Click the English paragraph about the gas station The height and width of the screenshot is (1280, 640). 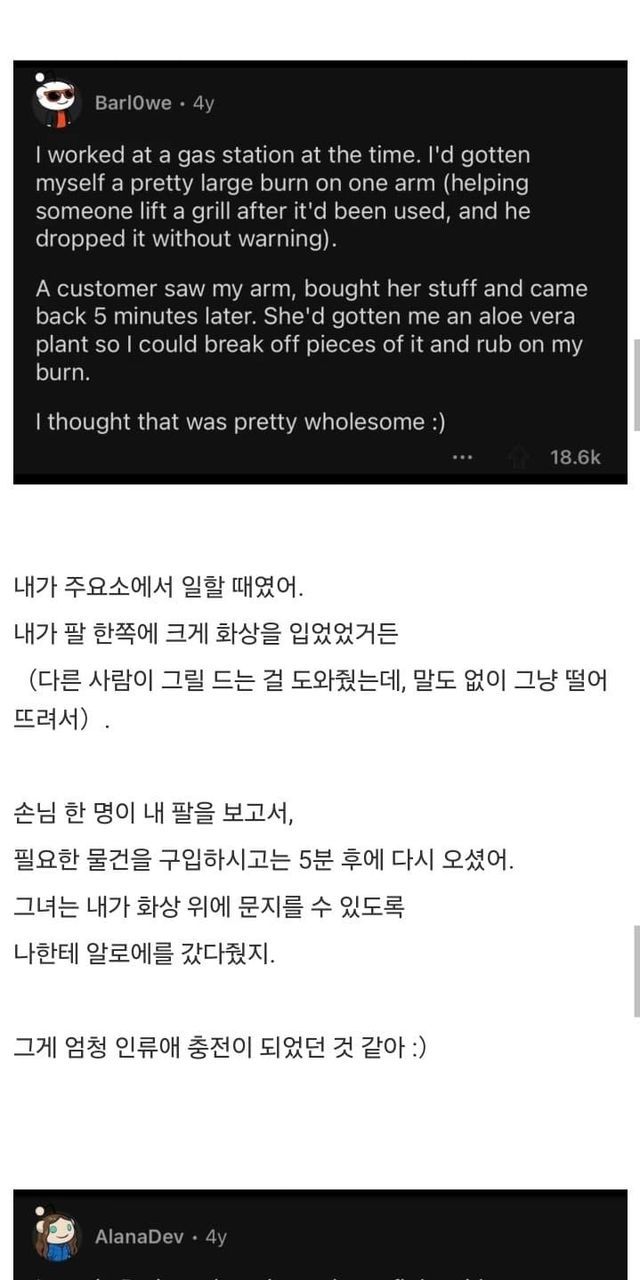283,198
